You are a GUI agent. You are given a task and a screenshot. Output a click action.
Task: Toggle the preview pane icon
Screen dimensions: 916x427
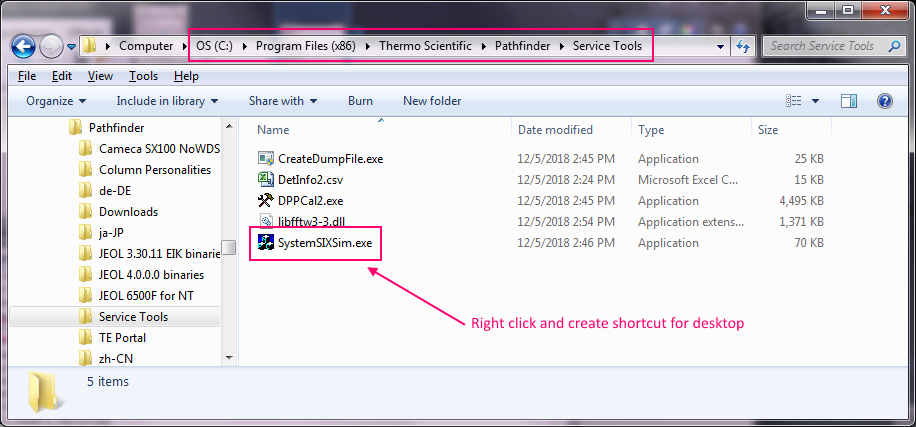[849, 101]
